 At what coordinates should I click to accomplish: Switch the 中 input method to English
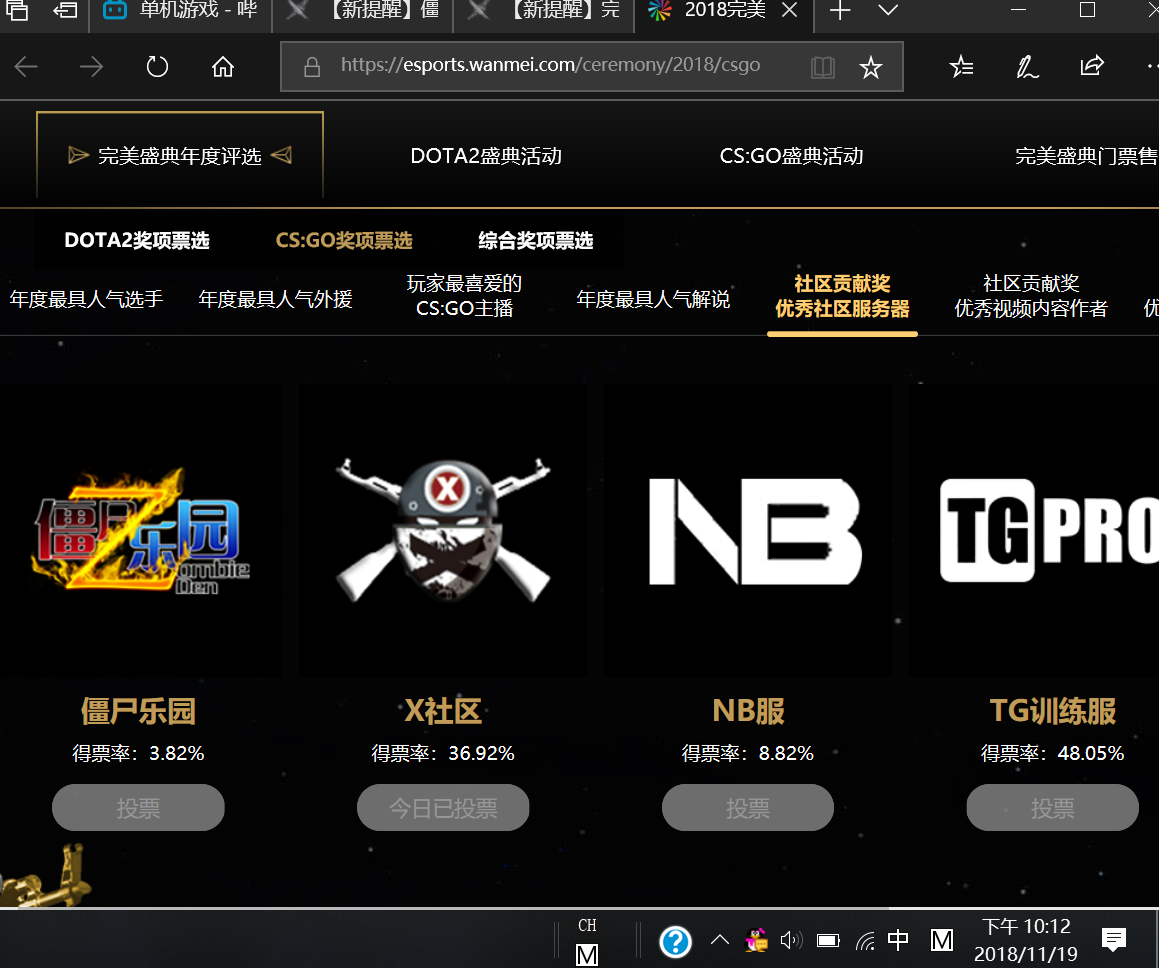click(898, 940)
